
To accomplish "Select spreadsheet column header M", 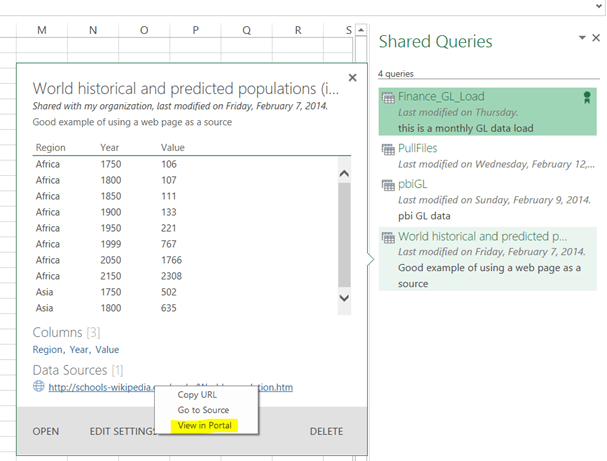I will coord(42,30).
